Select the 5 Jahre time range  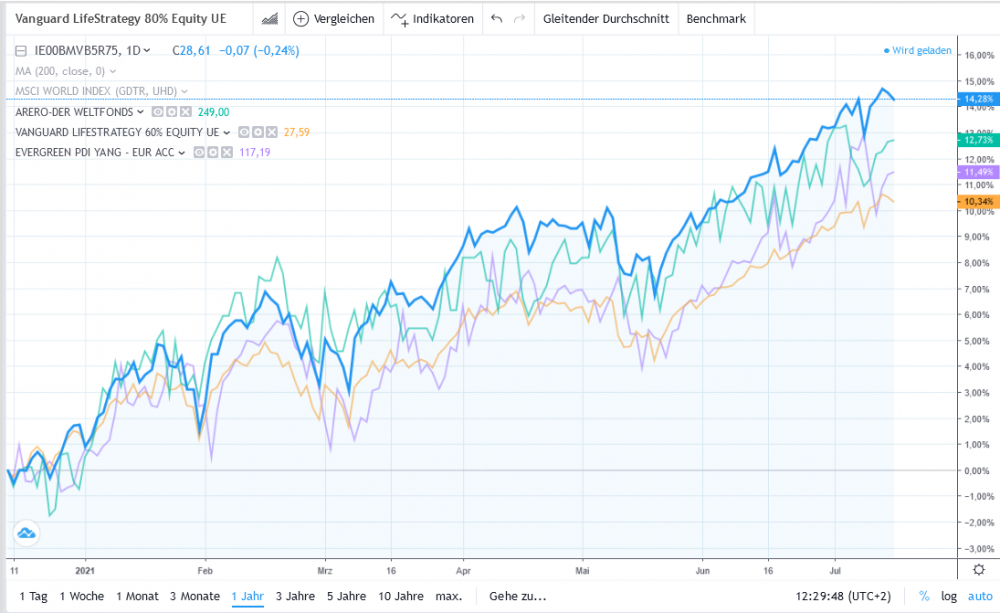(x=346, y=596)
